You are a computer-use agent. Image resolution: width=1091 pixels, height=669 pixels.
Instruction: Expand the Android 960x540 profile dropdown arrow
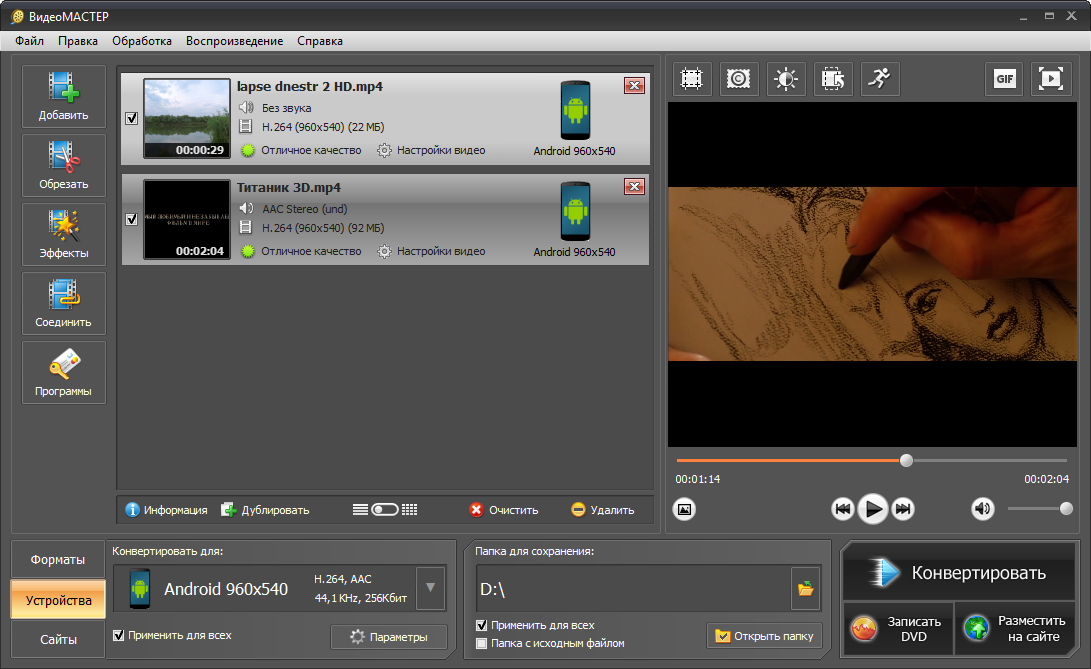click(x=431, y=588)
